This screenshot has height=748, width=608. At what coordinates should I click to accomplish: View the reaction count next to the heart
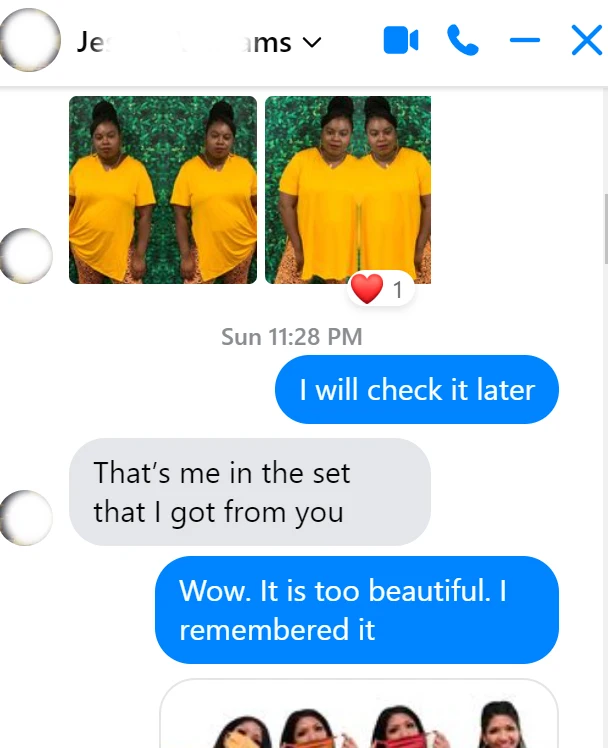[397, 290]
